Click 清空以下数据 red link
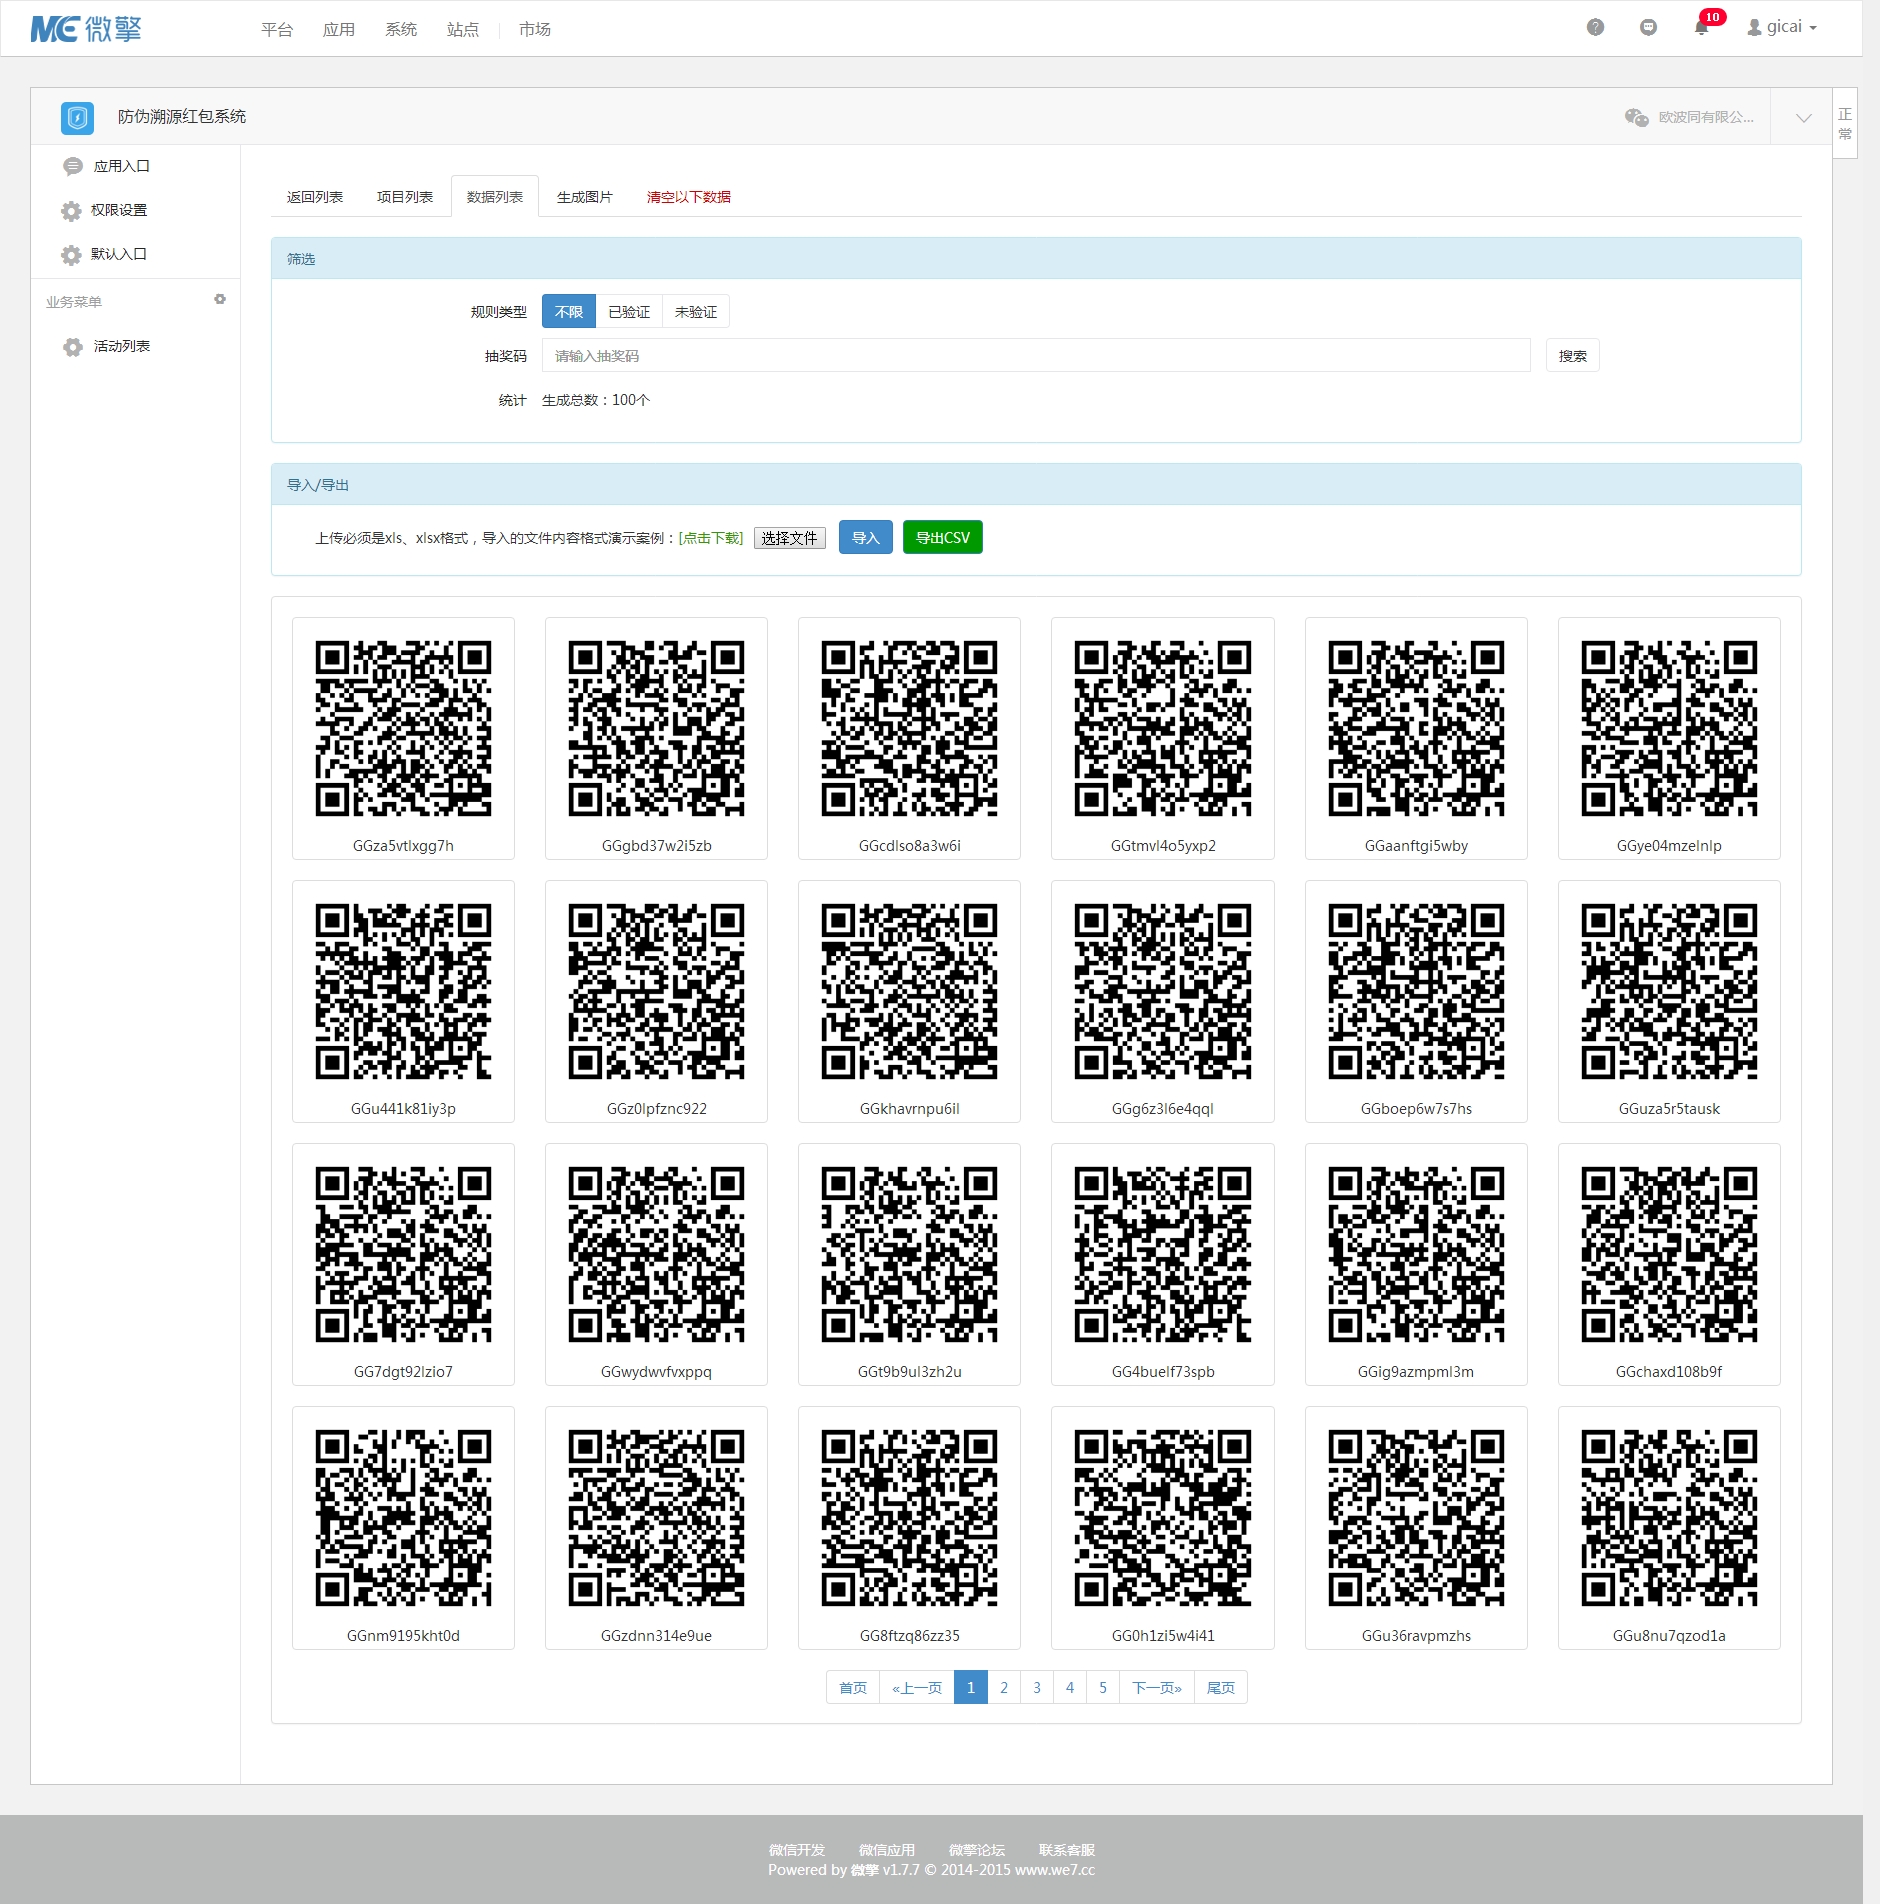Viewport: 1880px width, 1904px height. [x=689, y=197]
